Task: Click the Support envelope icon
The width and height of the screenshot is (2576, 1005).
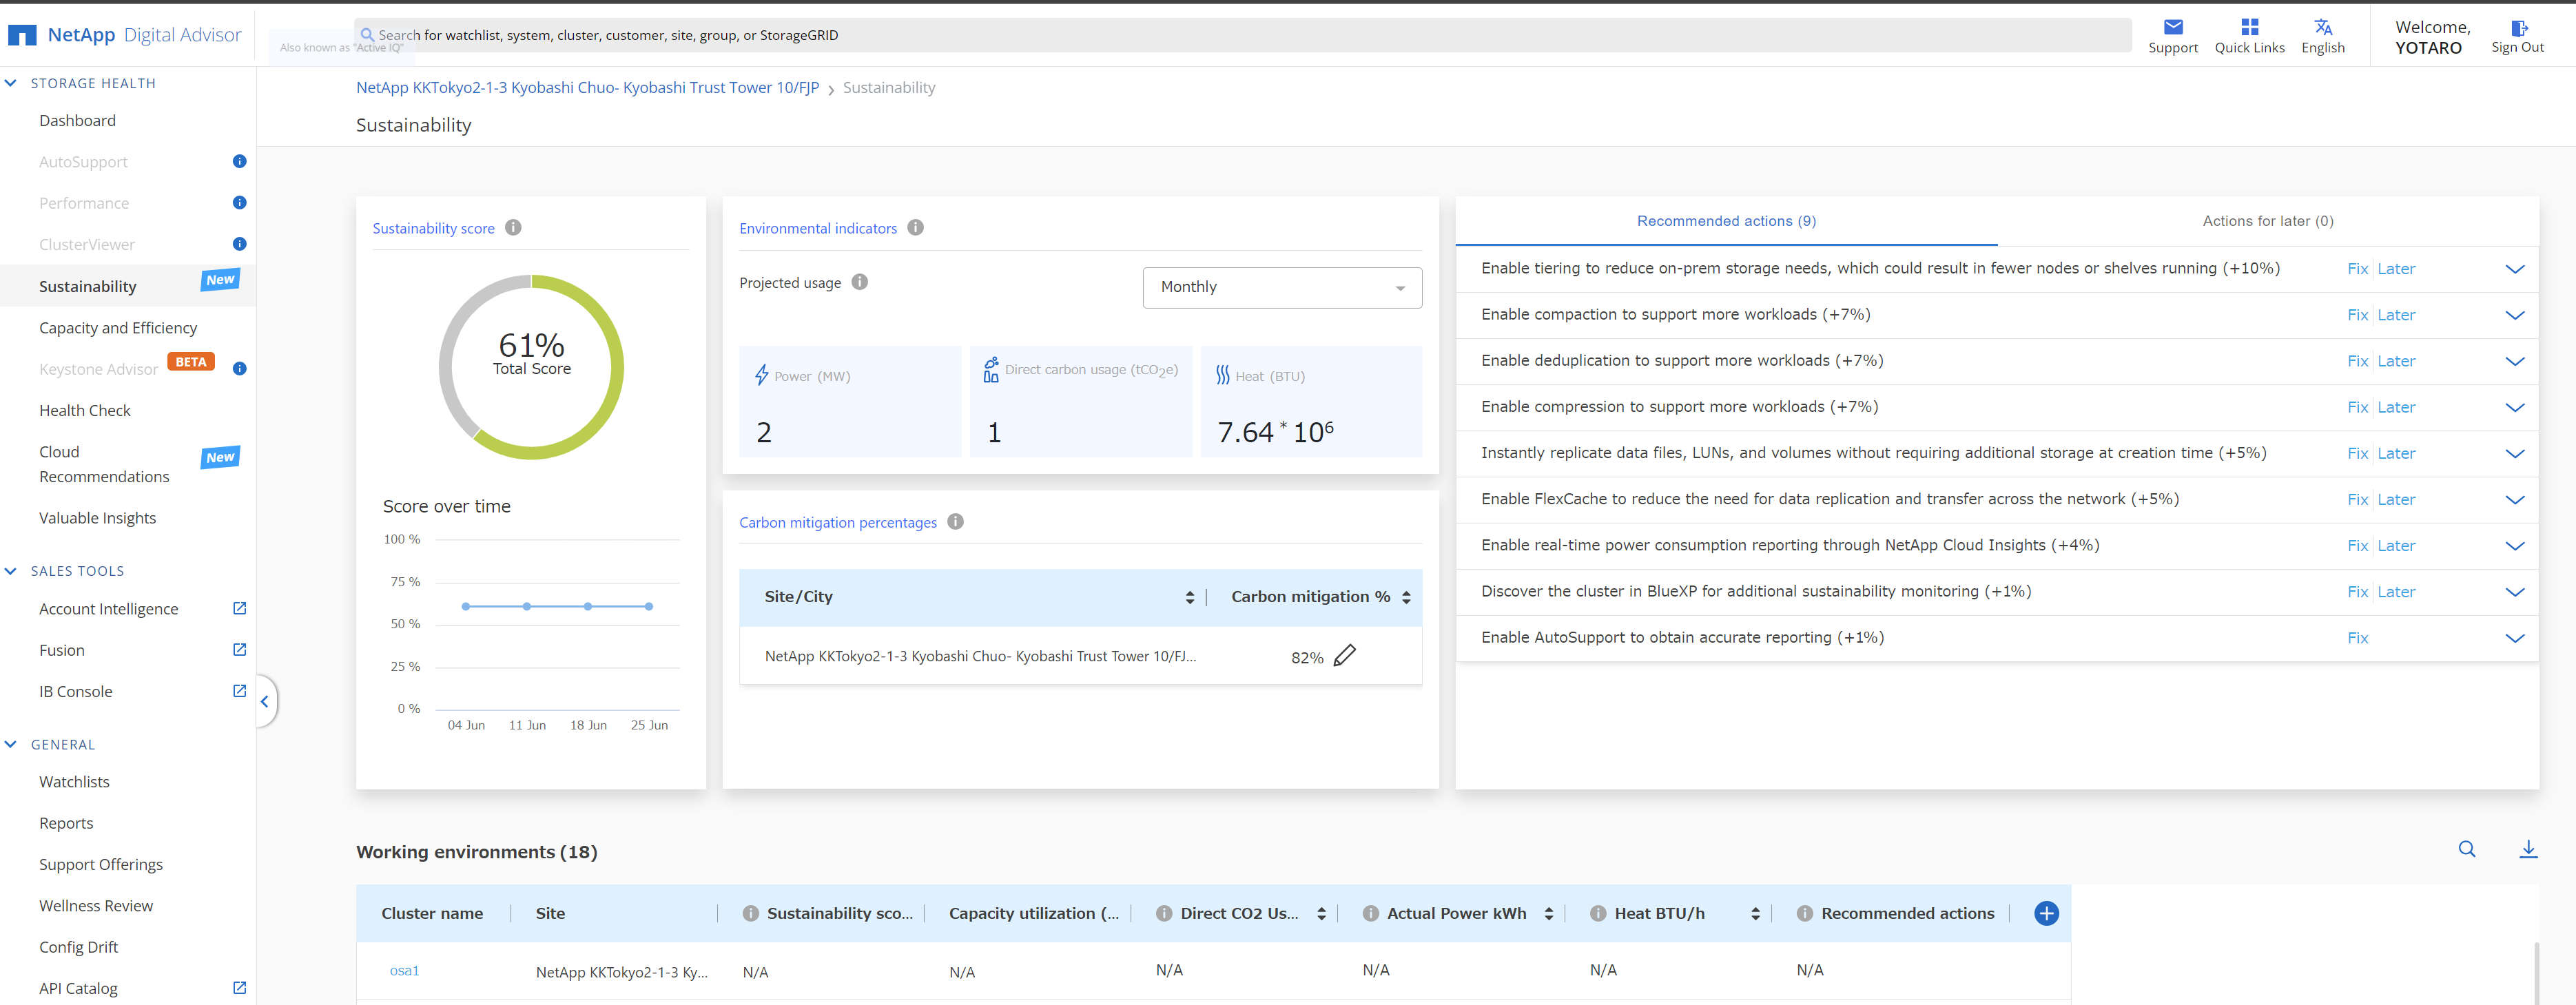Action: click(2172, 27)
